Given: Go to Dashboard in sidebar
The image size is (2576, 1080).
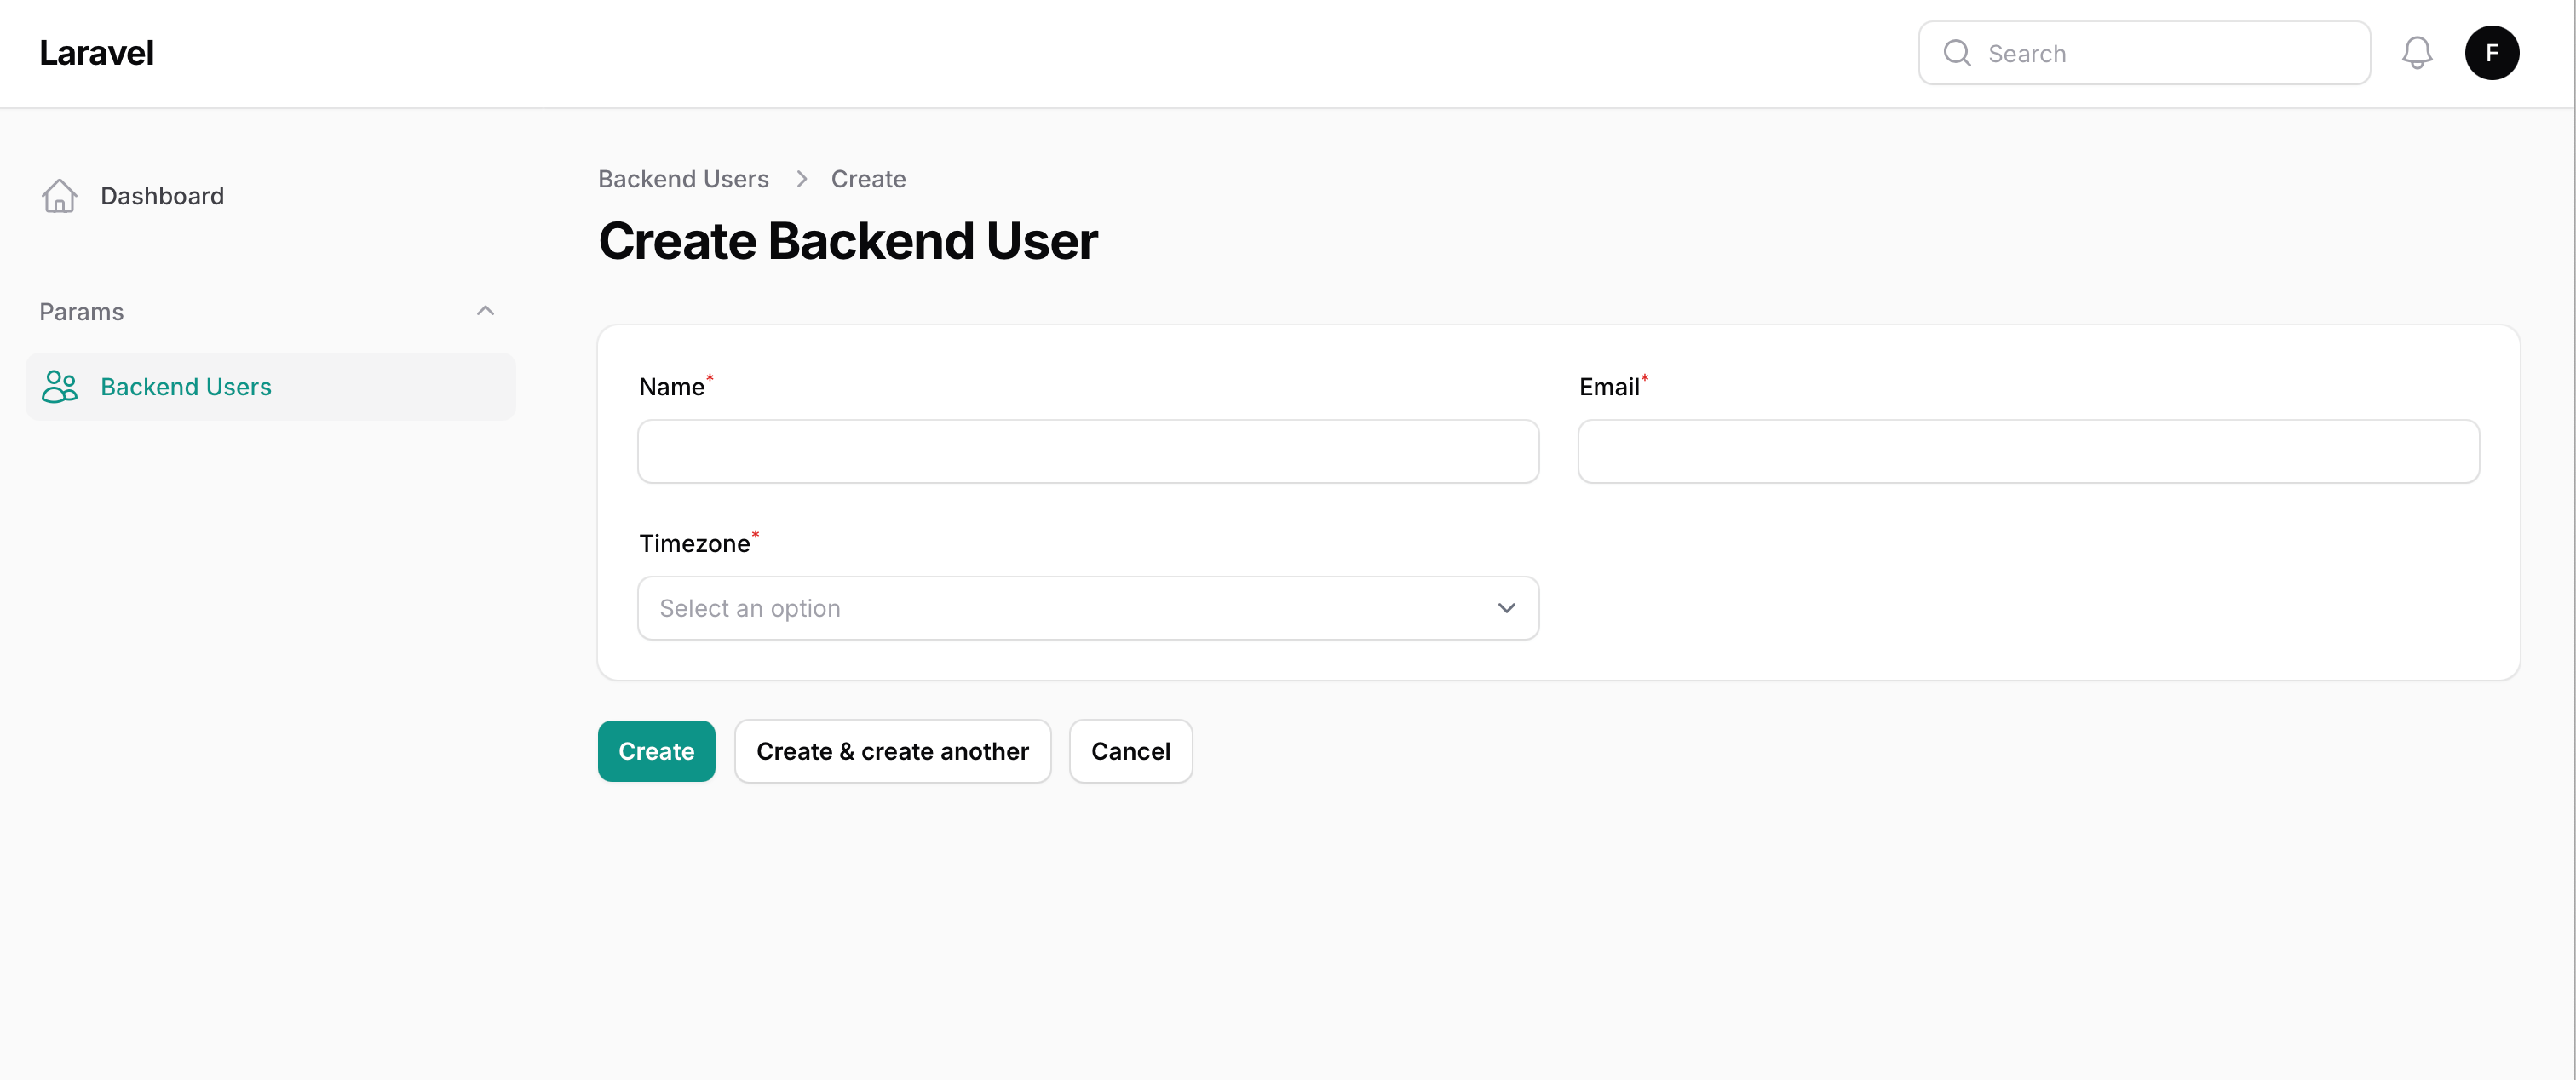Looking at the screenshot, I should click(x=270, y=196).
